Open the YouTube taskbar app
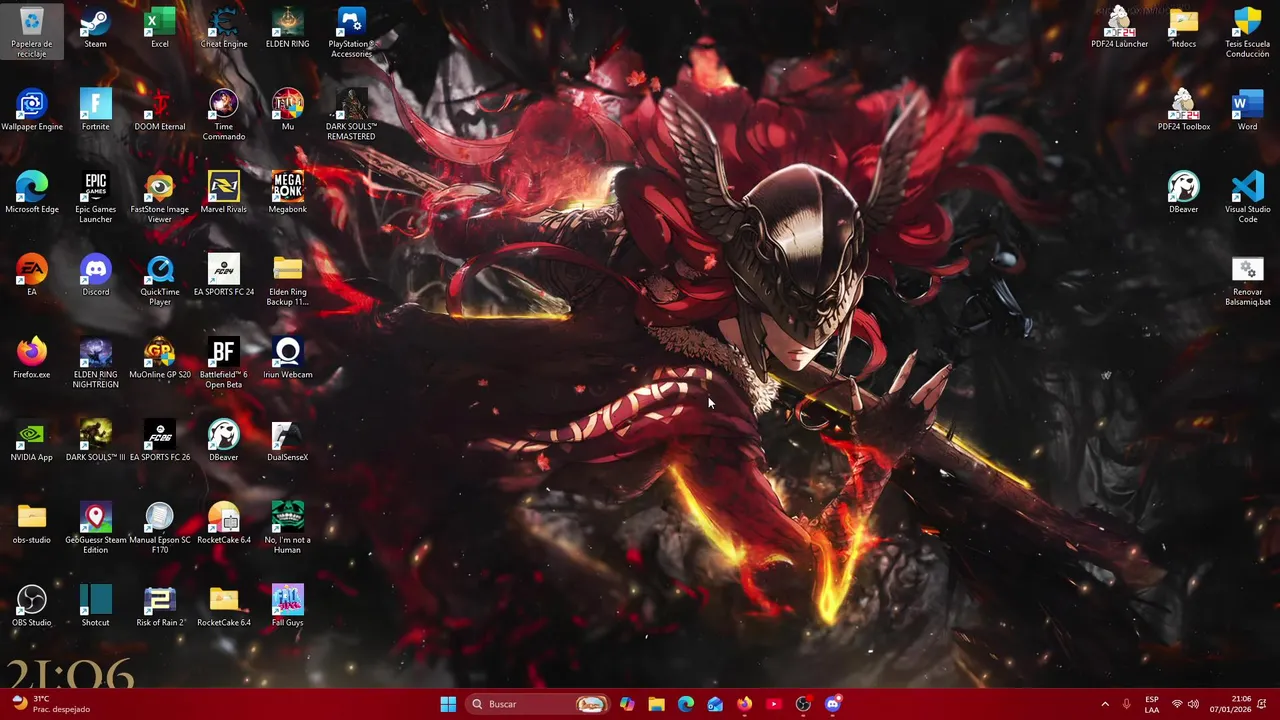1280x720 pixels. [773, 704]
